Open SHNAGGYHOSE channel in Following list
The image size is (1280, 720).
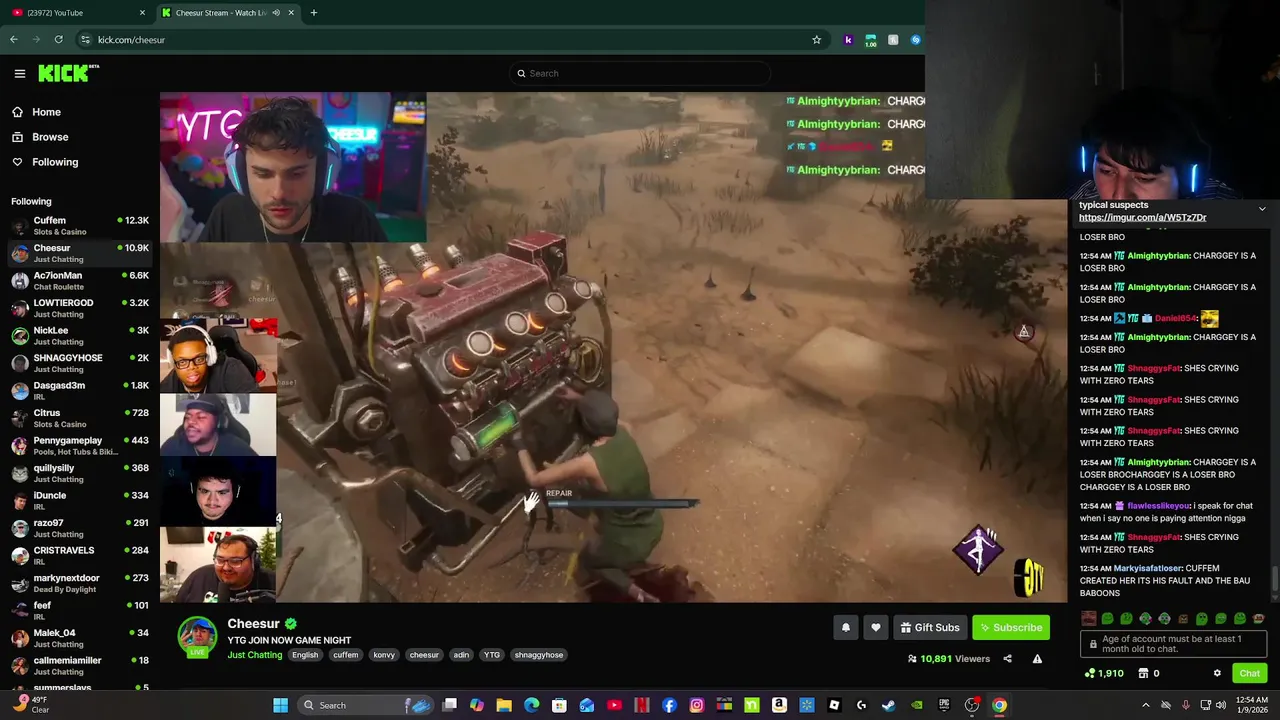(x=80, y=363)
